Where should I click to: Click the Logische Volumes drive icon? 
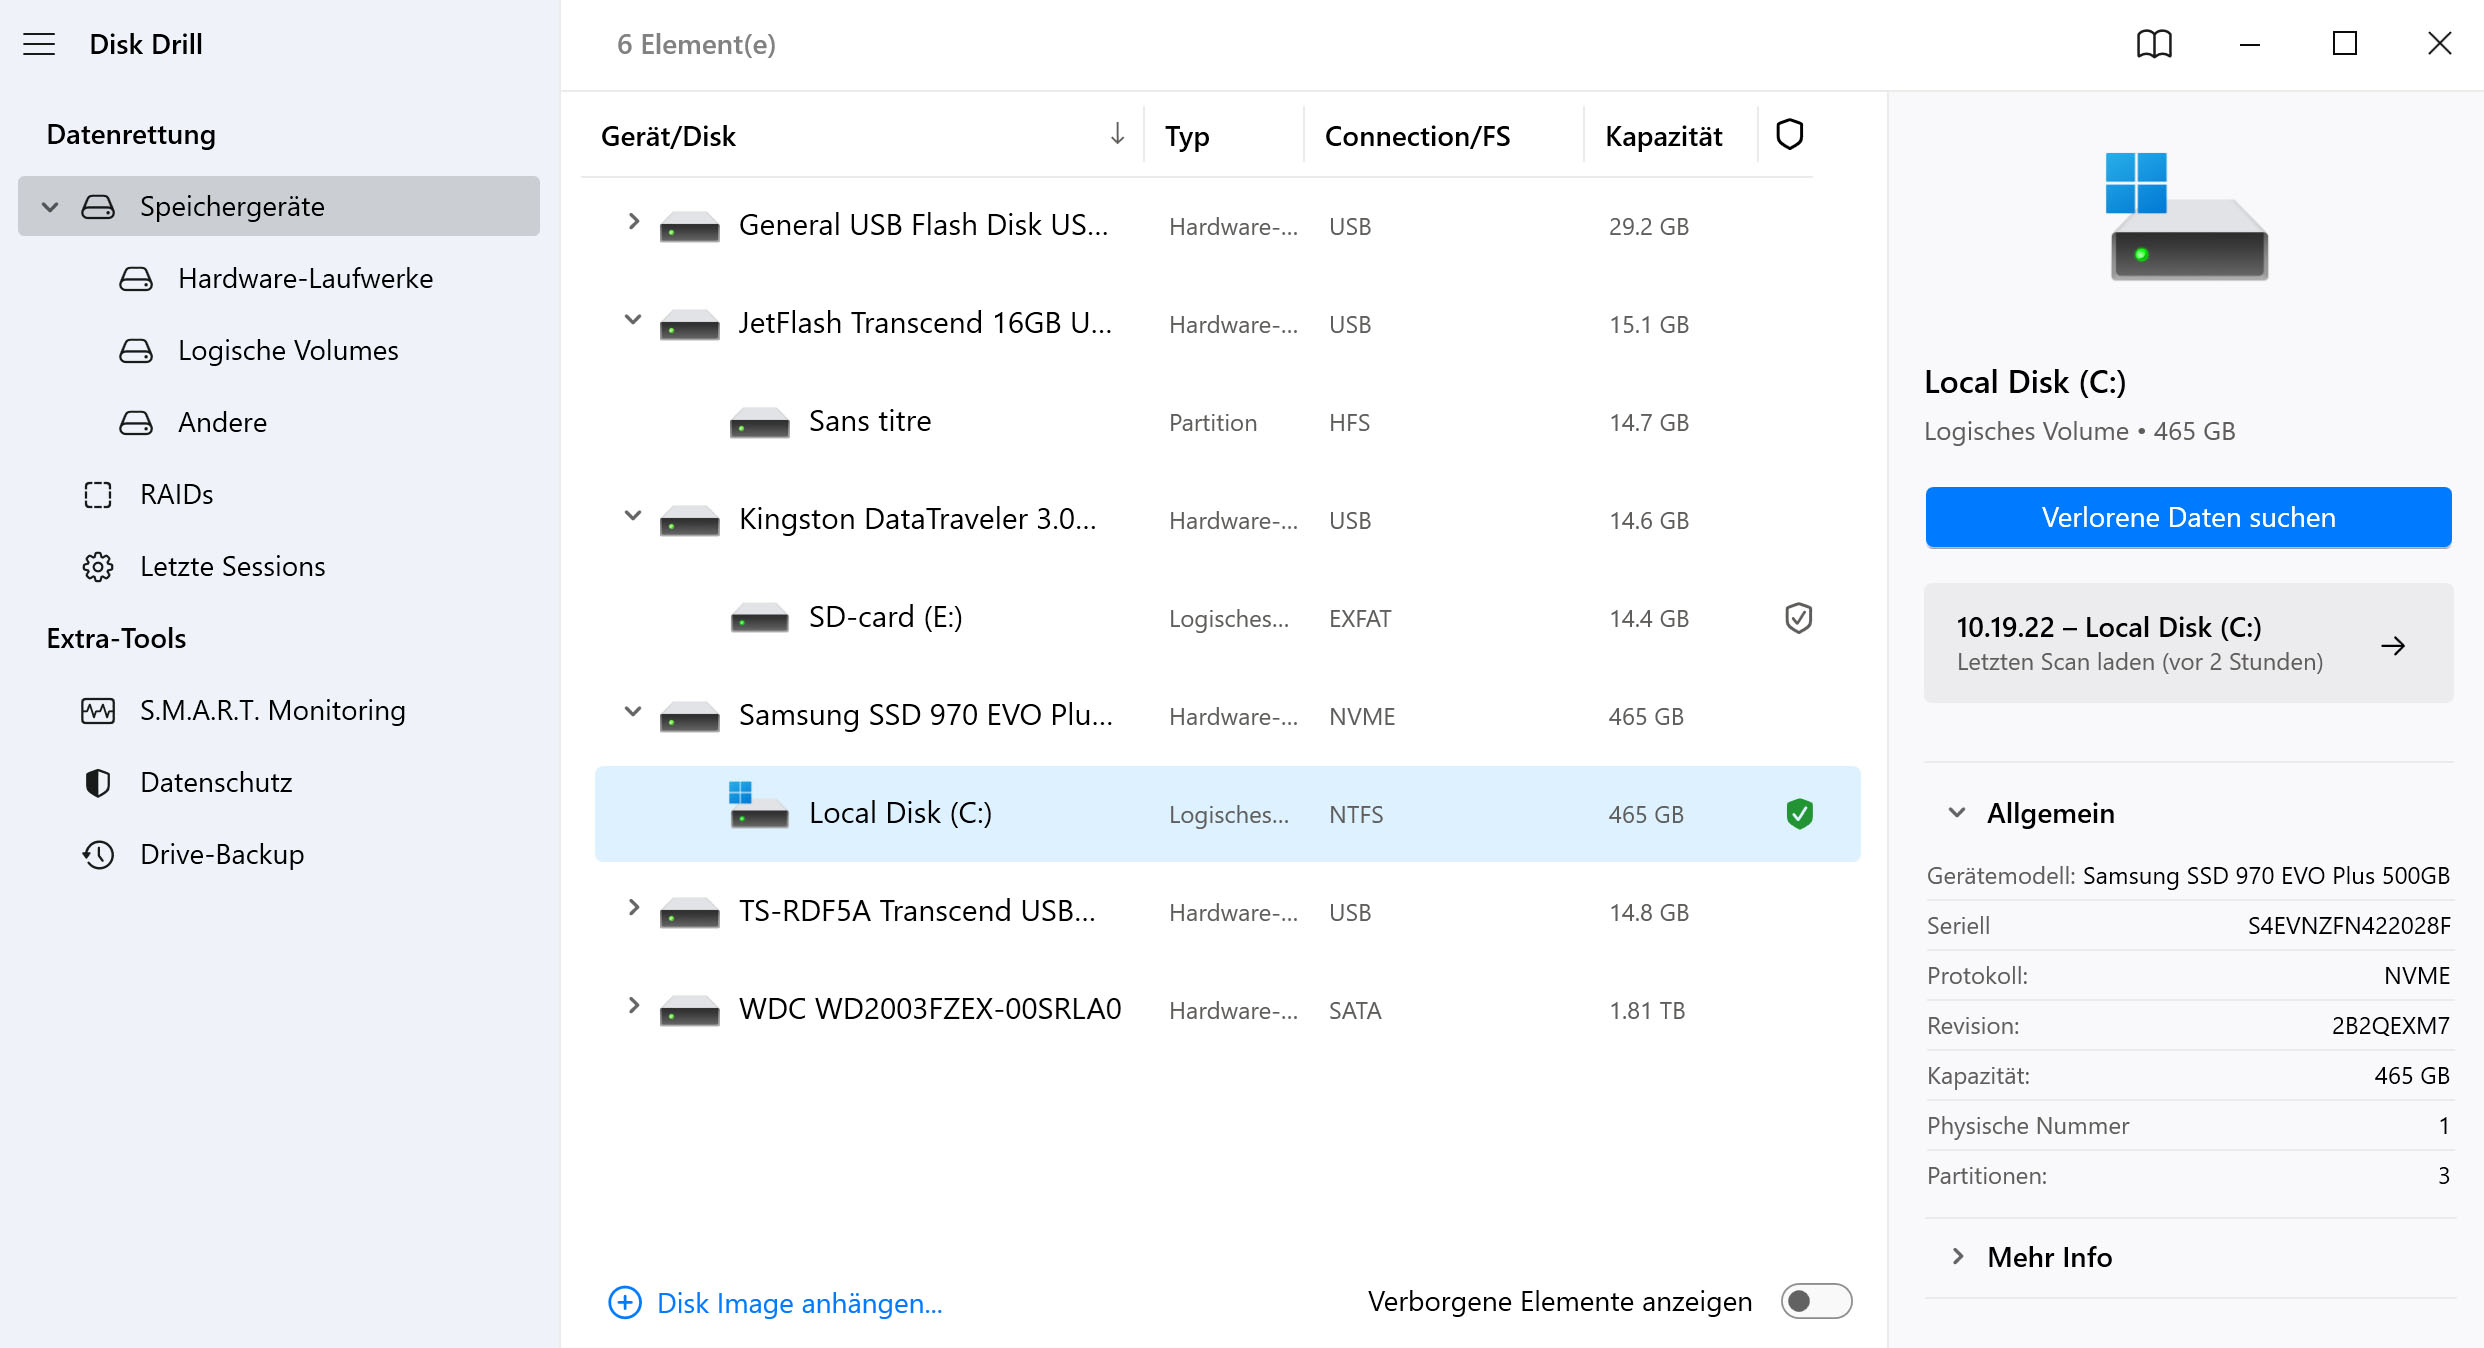click(x=136, y=350)
